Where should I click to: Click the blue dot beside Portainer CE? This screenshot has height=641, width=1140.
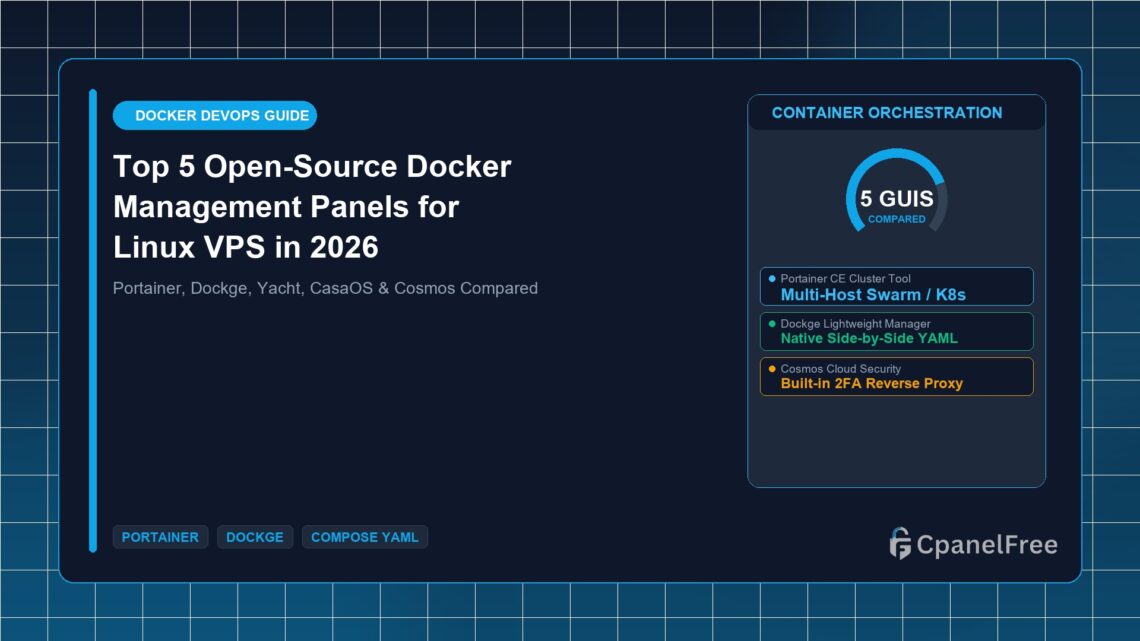coord(772,278)
